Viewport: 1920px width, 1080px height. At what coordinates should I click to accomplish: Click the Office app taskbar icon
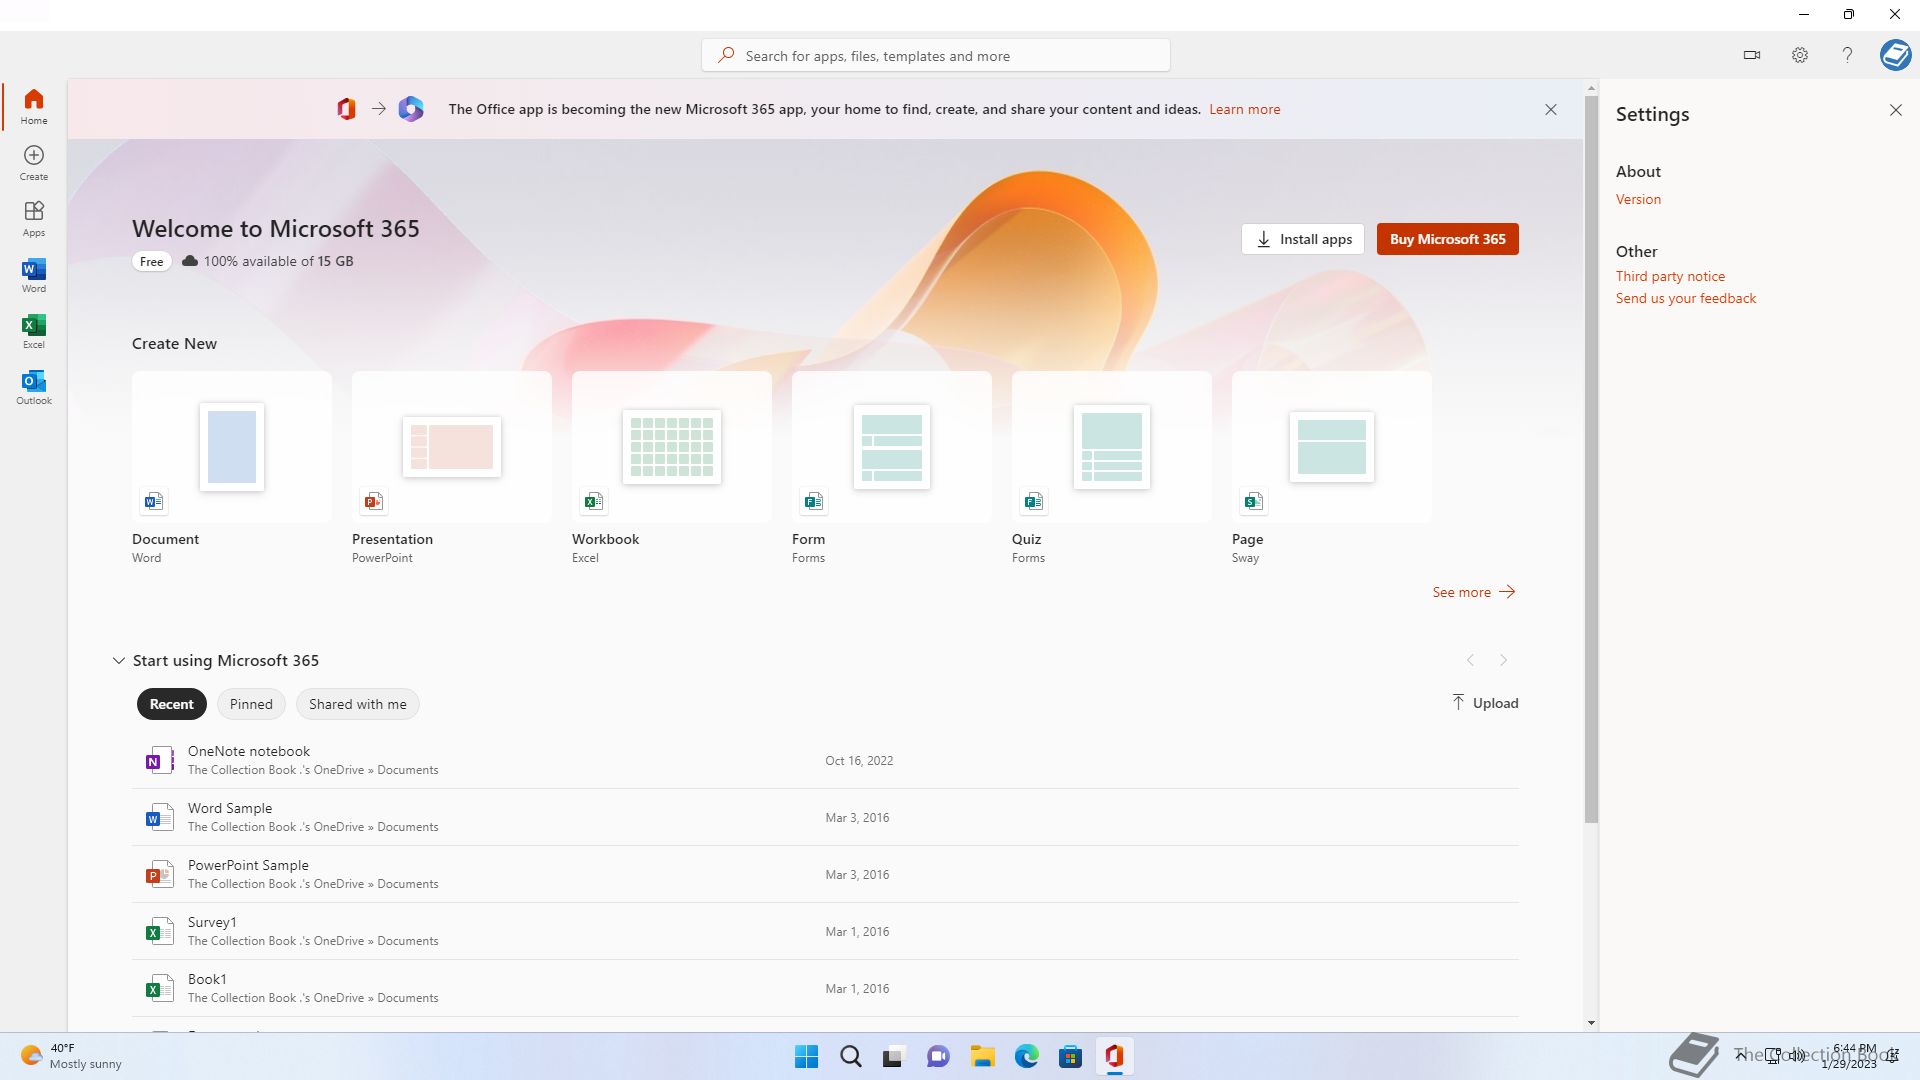click(1114, 1056)
